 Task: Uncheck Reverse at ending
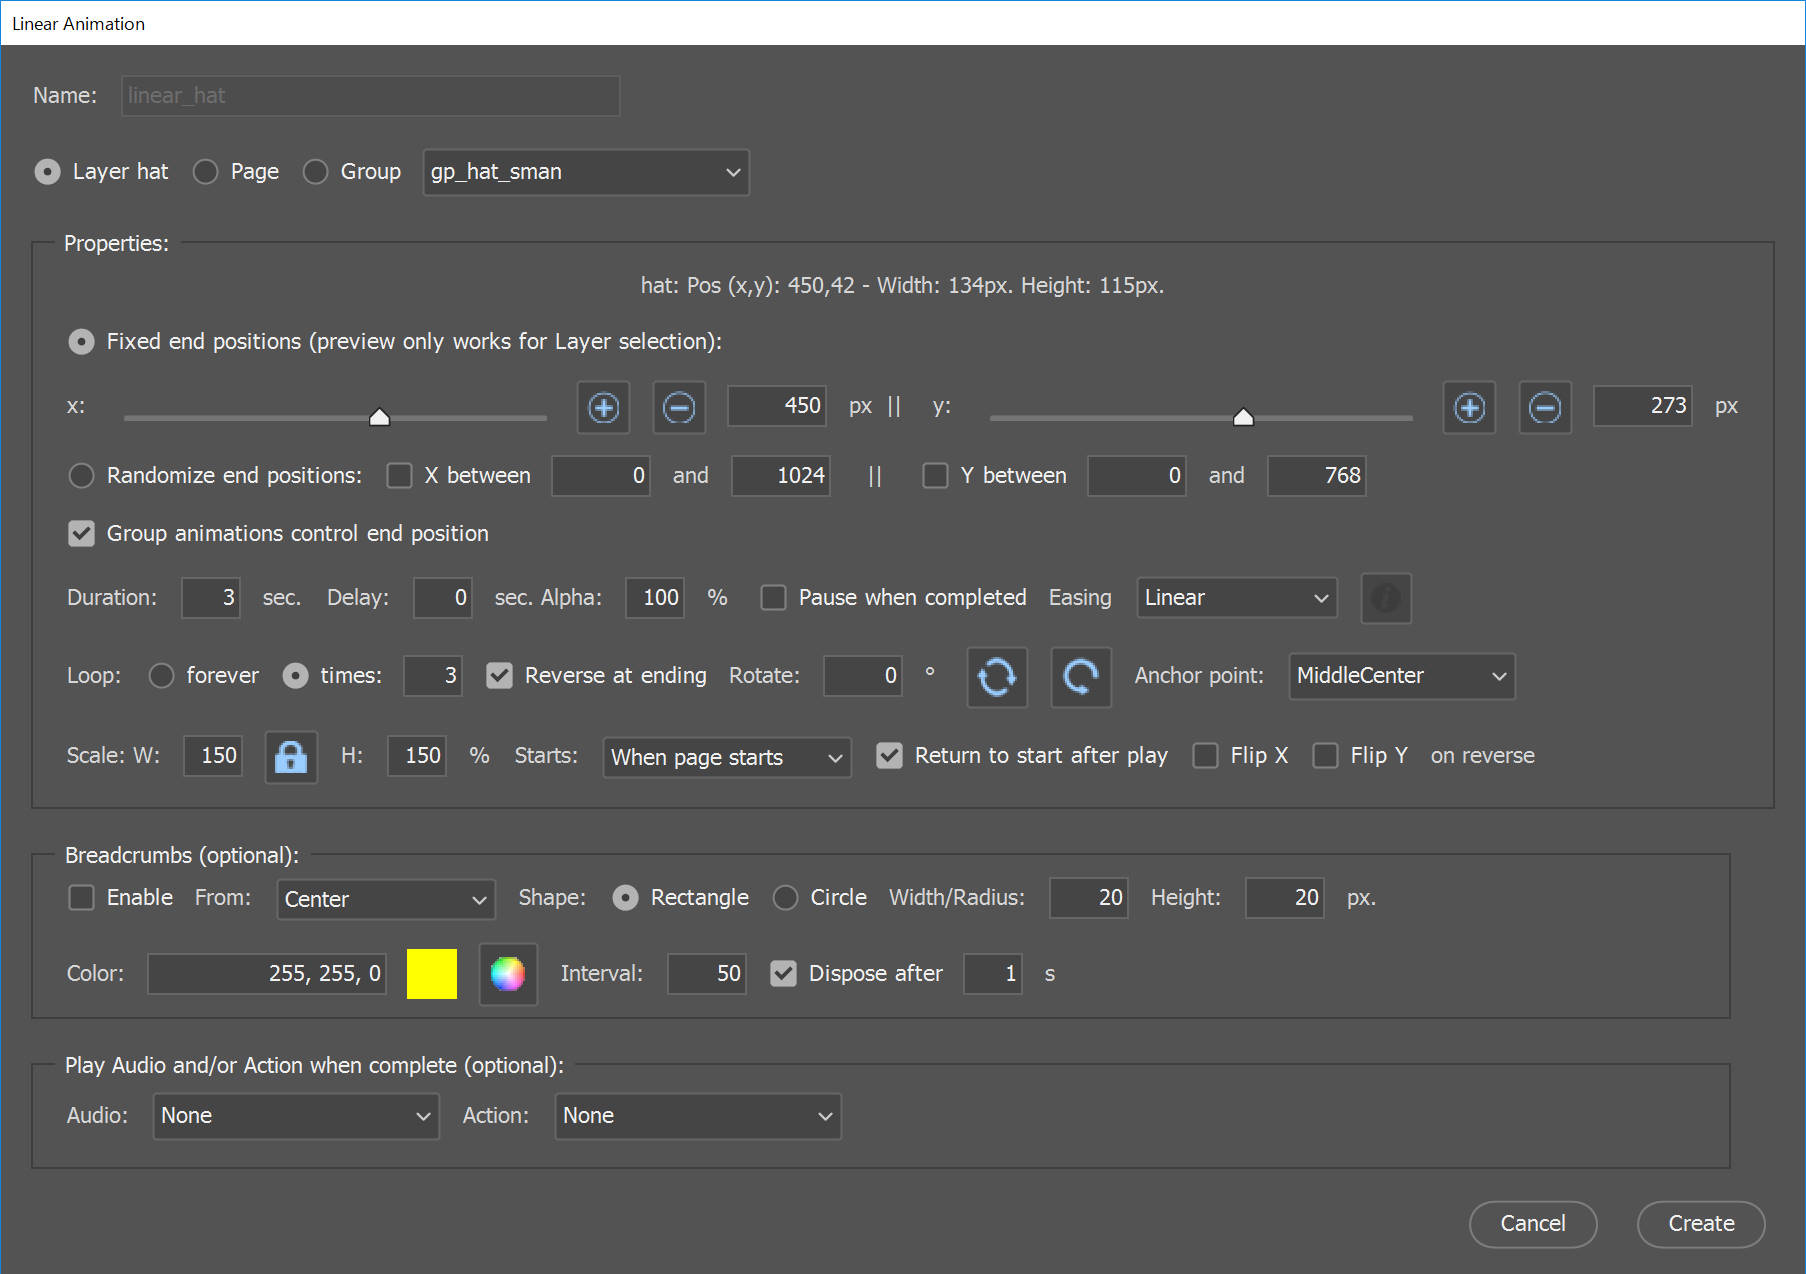[499, 676]
